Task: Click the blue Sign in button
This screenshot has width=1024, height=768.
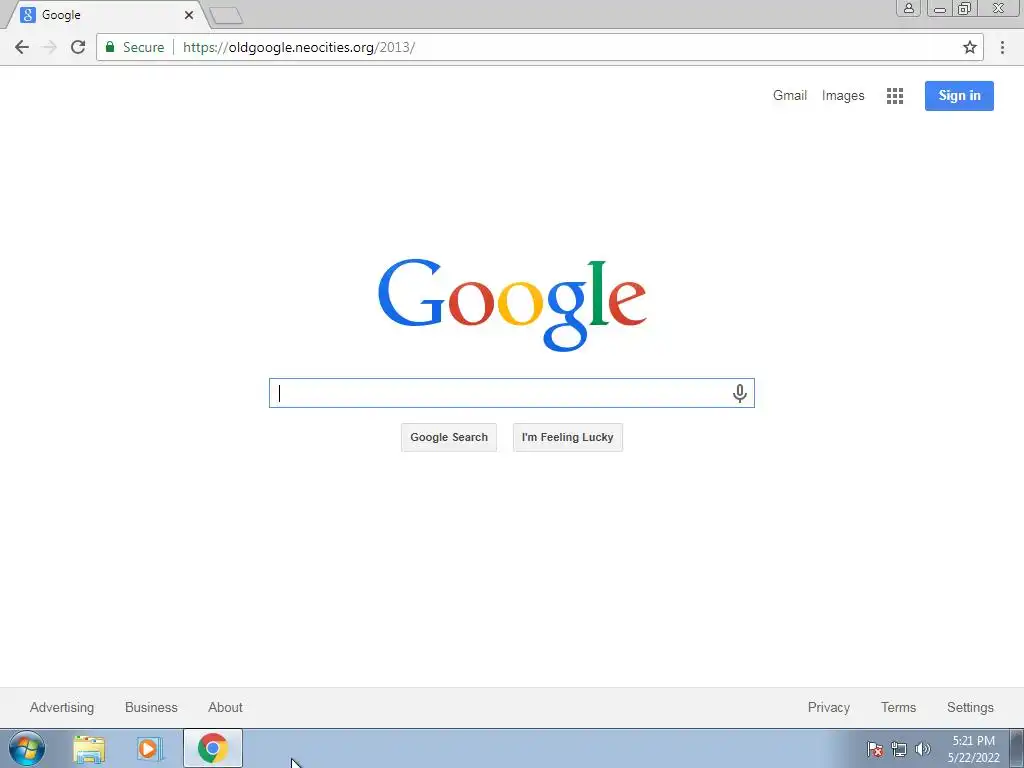Action: [x=959, y=96]
